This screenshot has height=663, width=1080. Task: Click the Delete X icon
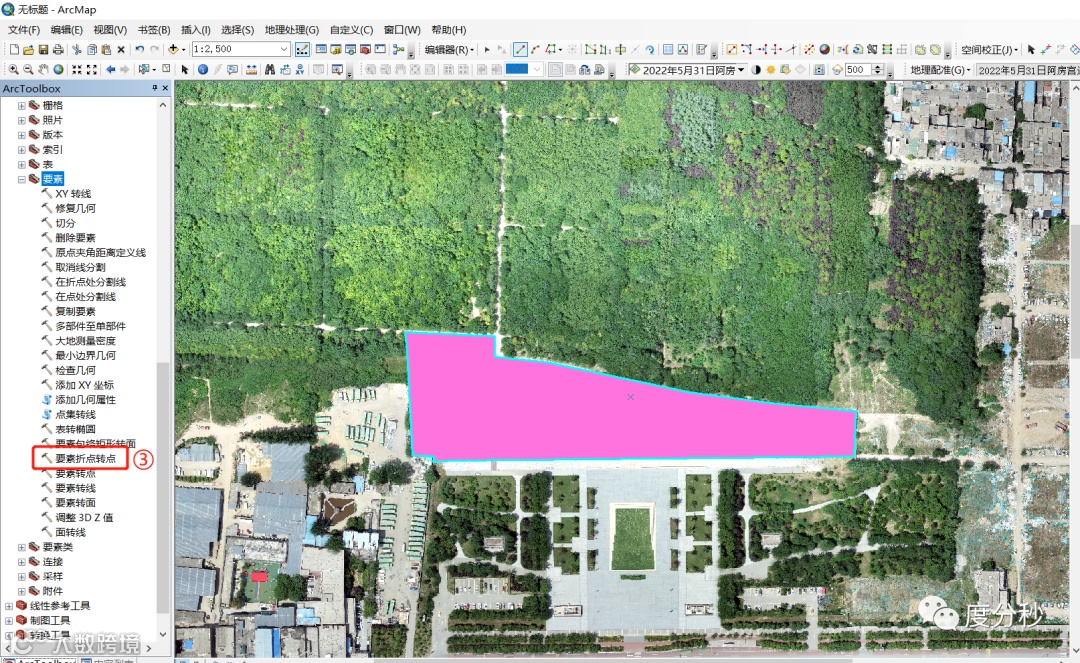[x=121, y=50]
